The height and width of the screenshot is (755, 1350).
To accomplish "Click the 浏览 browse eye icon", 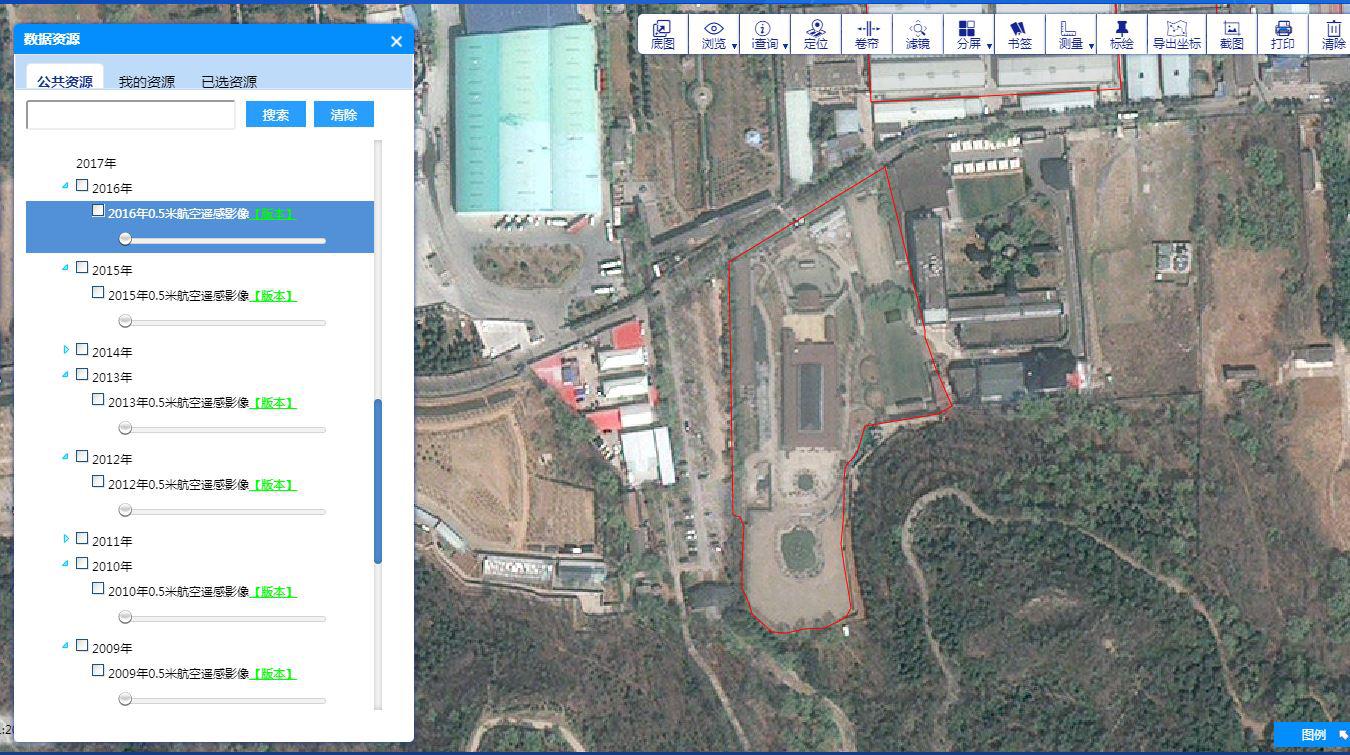I will tap(713, 28).
